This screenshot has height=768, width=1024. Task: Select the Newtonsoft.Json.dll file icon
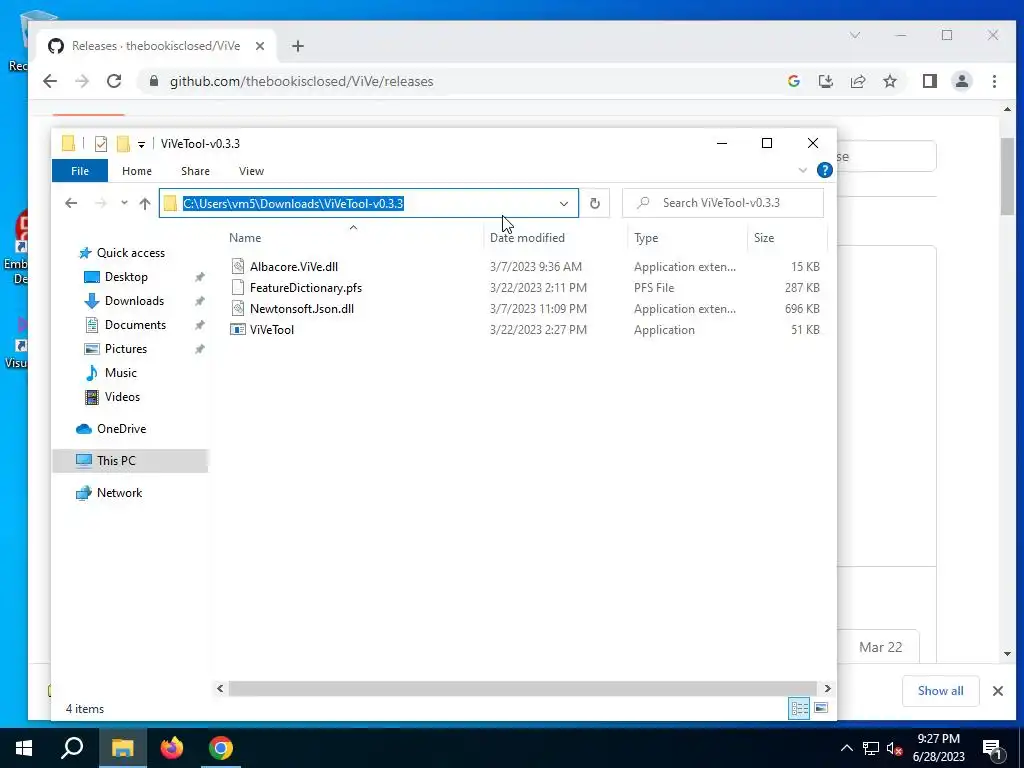point(238,308)
